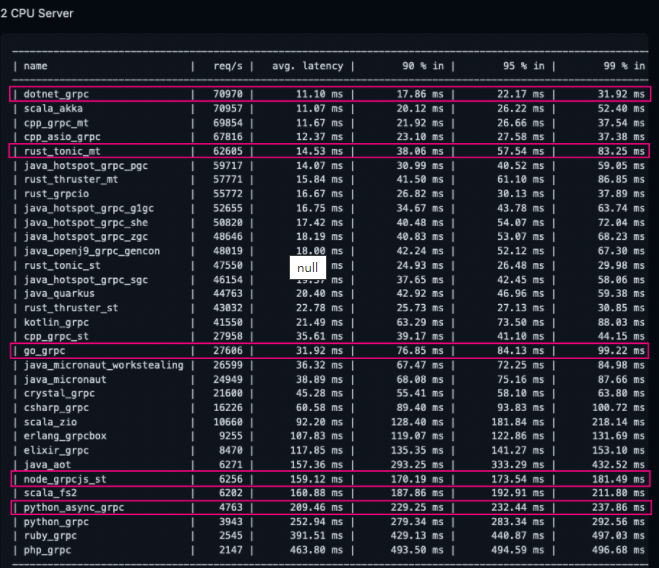Select the csharp_grpc entry
This screenshot has width=659, height=568.
56,408
